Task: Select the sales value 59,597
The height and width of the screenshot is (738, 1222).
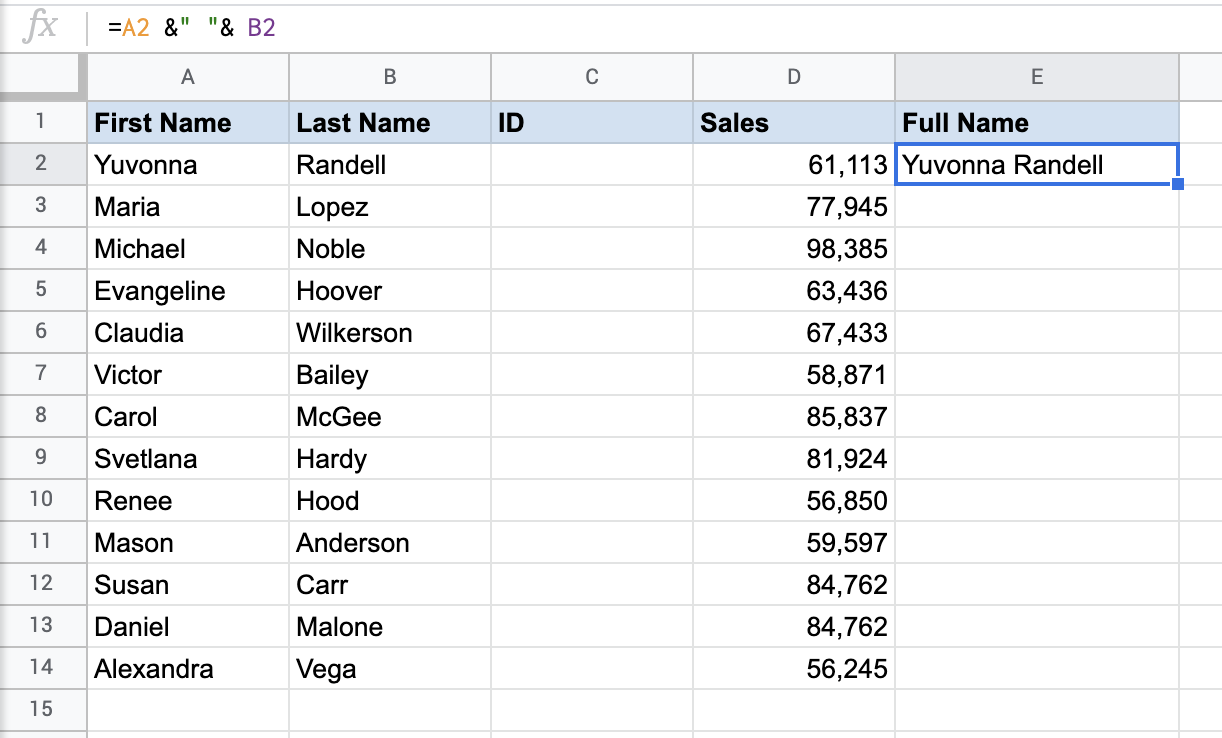Action: click(794, 542)
